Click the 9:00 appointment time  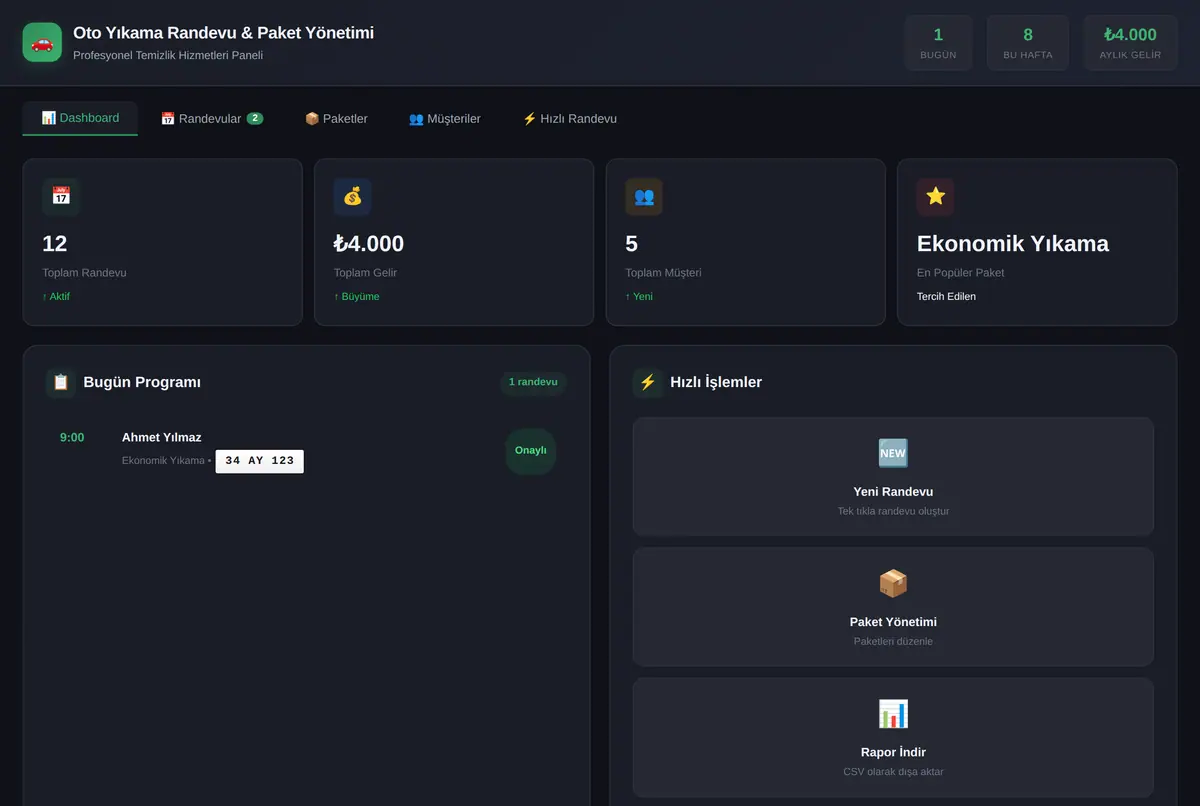[72, 437]
